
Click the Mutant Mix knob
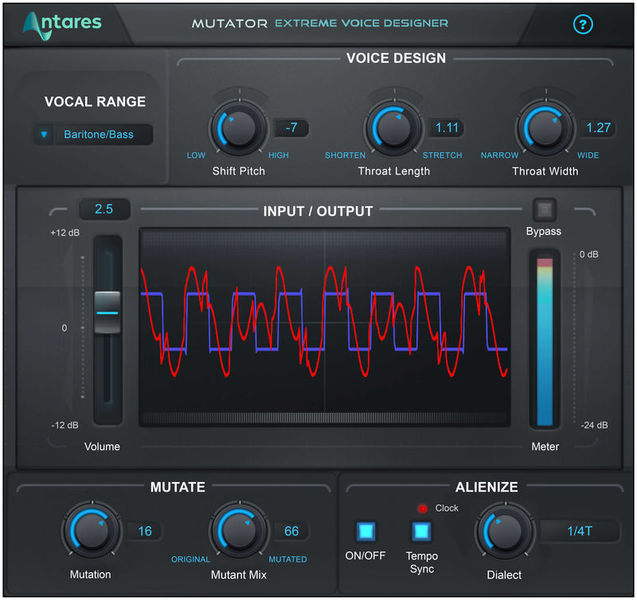point(239,531)
